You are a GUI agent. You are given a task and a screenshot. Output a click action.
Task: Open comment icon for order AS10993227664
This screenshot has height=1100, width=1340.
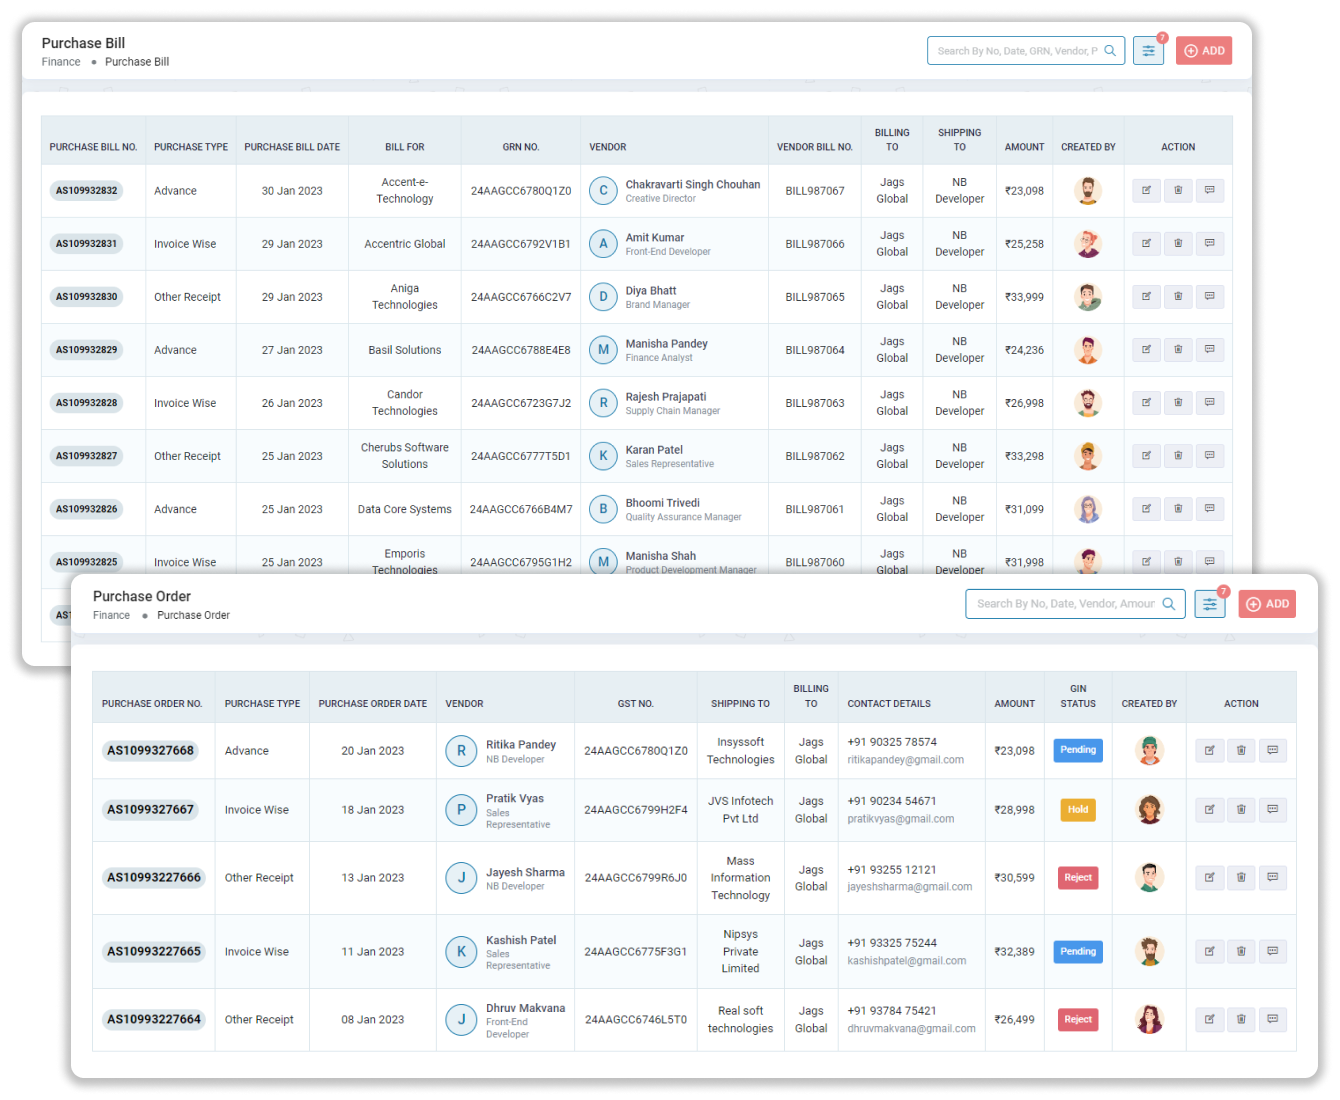[x=1273, y=1019]
